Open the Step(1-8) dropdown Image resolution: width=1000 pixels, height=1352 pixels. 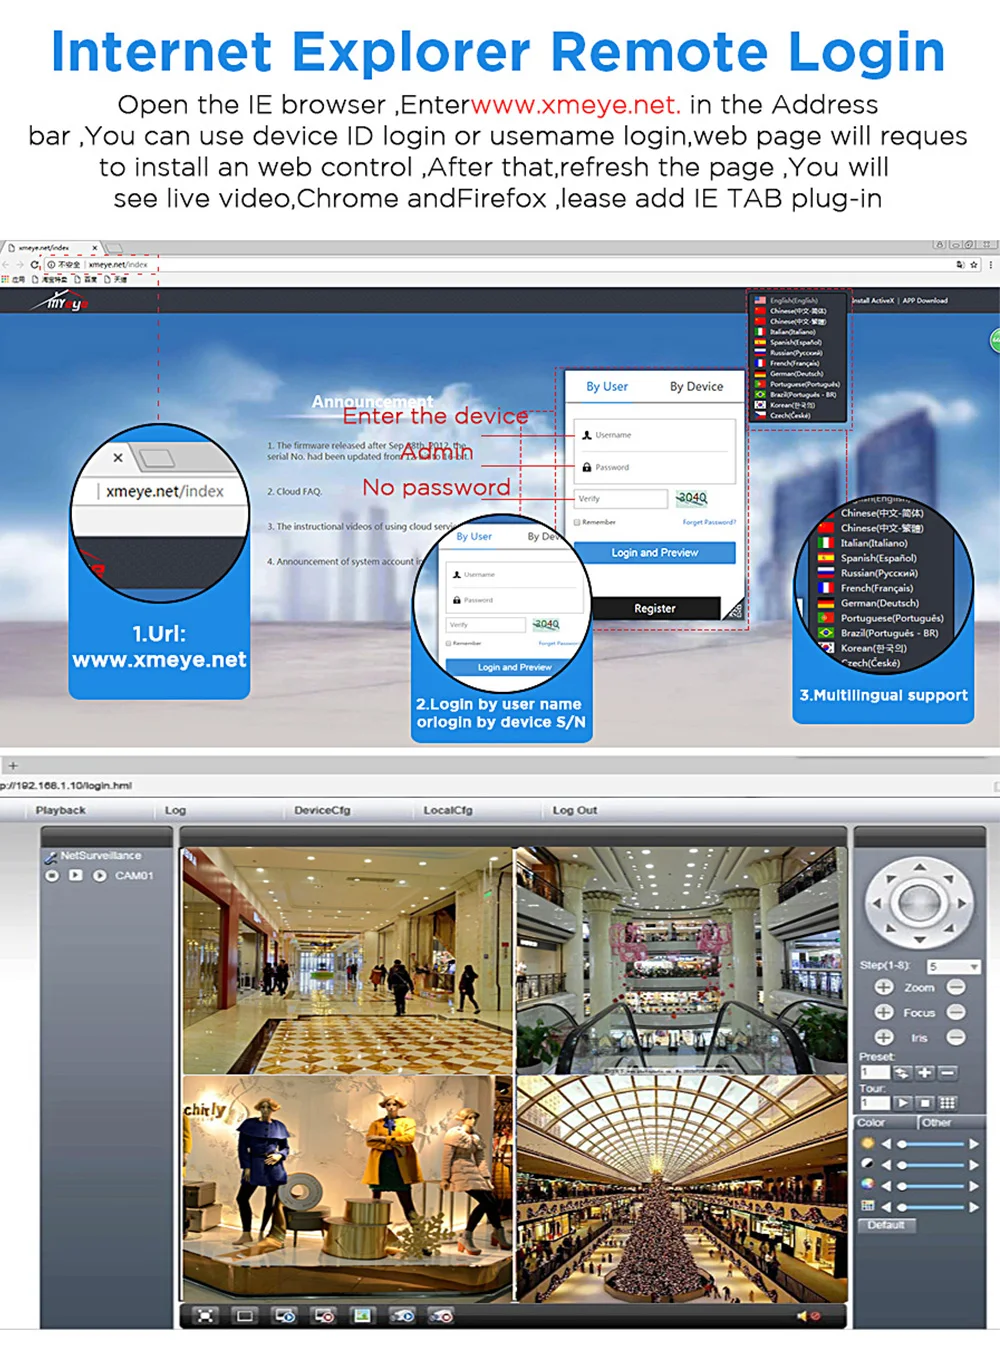(x=953, y=966)
